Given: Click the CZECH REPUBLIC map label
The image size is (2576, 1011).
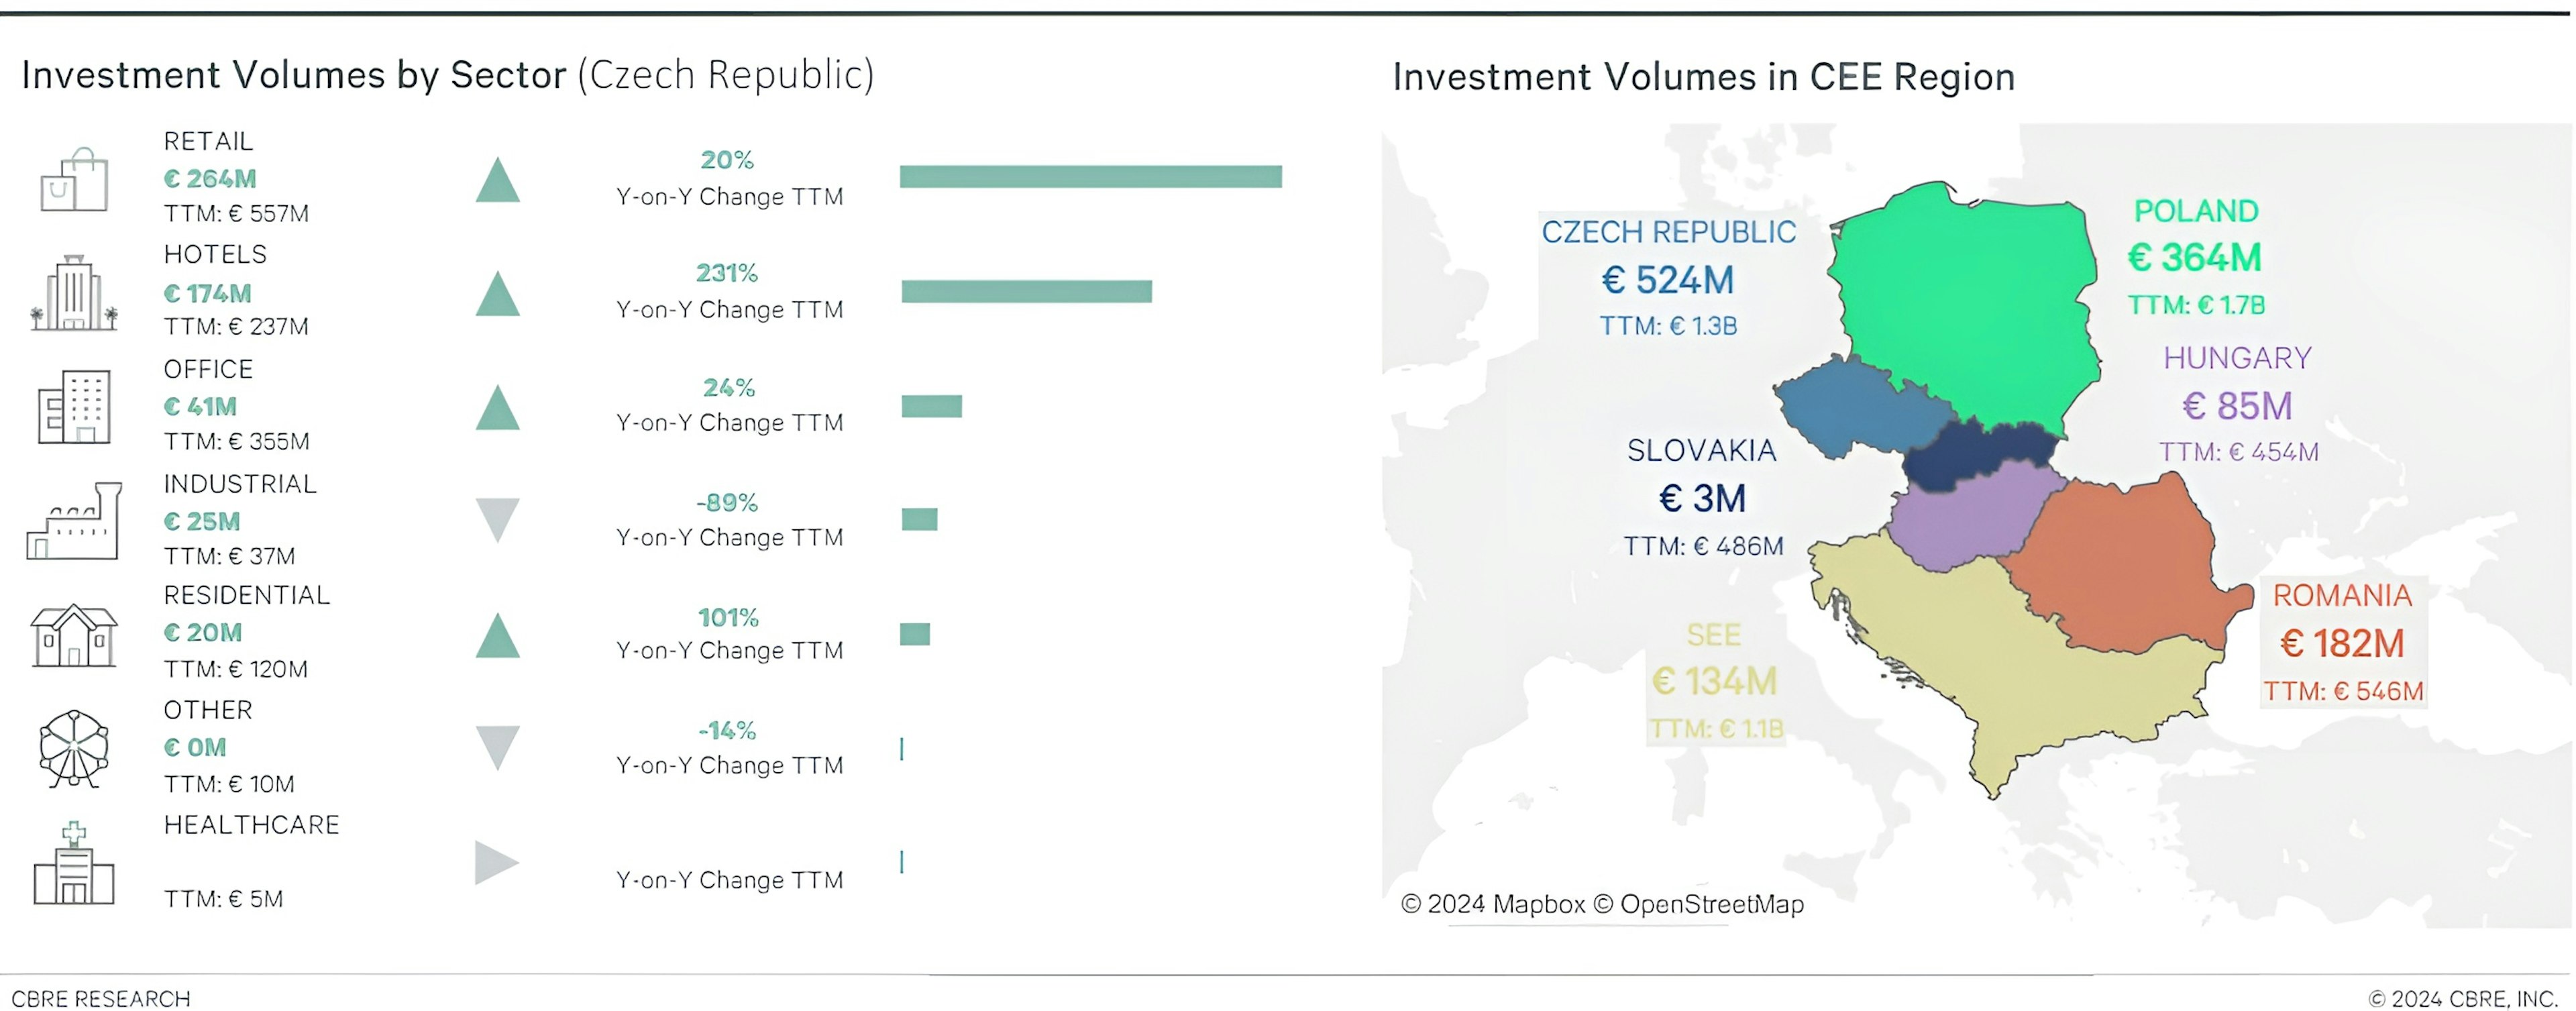Looking at the screenshot, I should (x=1668, y=232).
